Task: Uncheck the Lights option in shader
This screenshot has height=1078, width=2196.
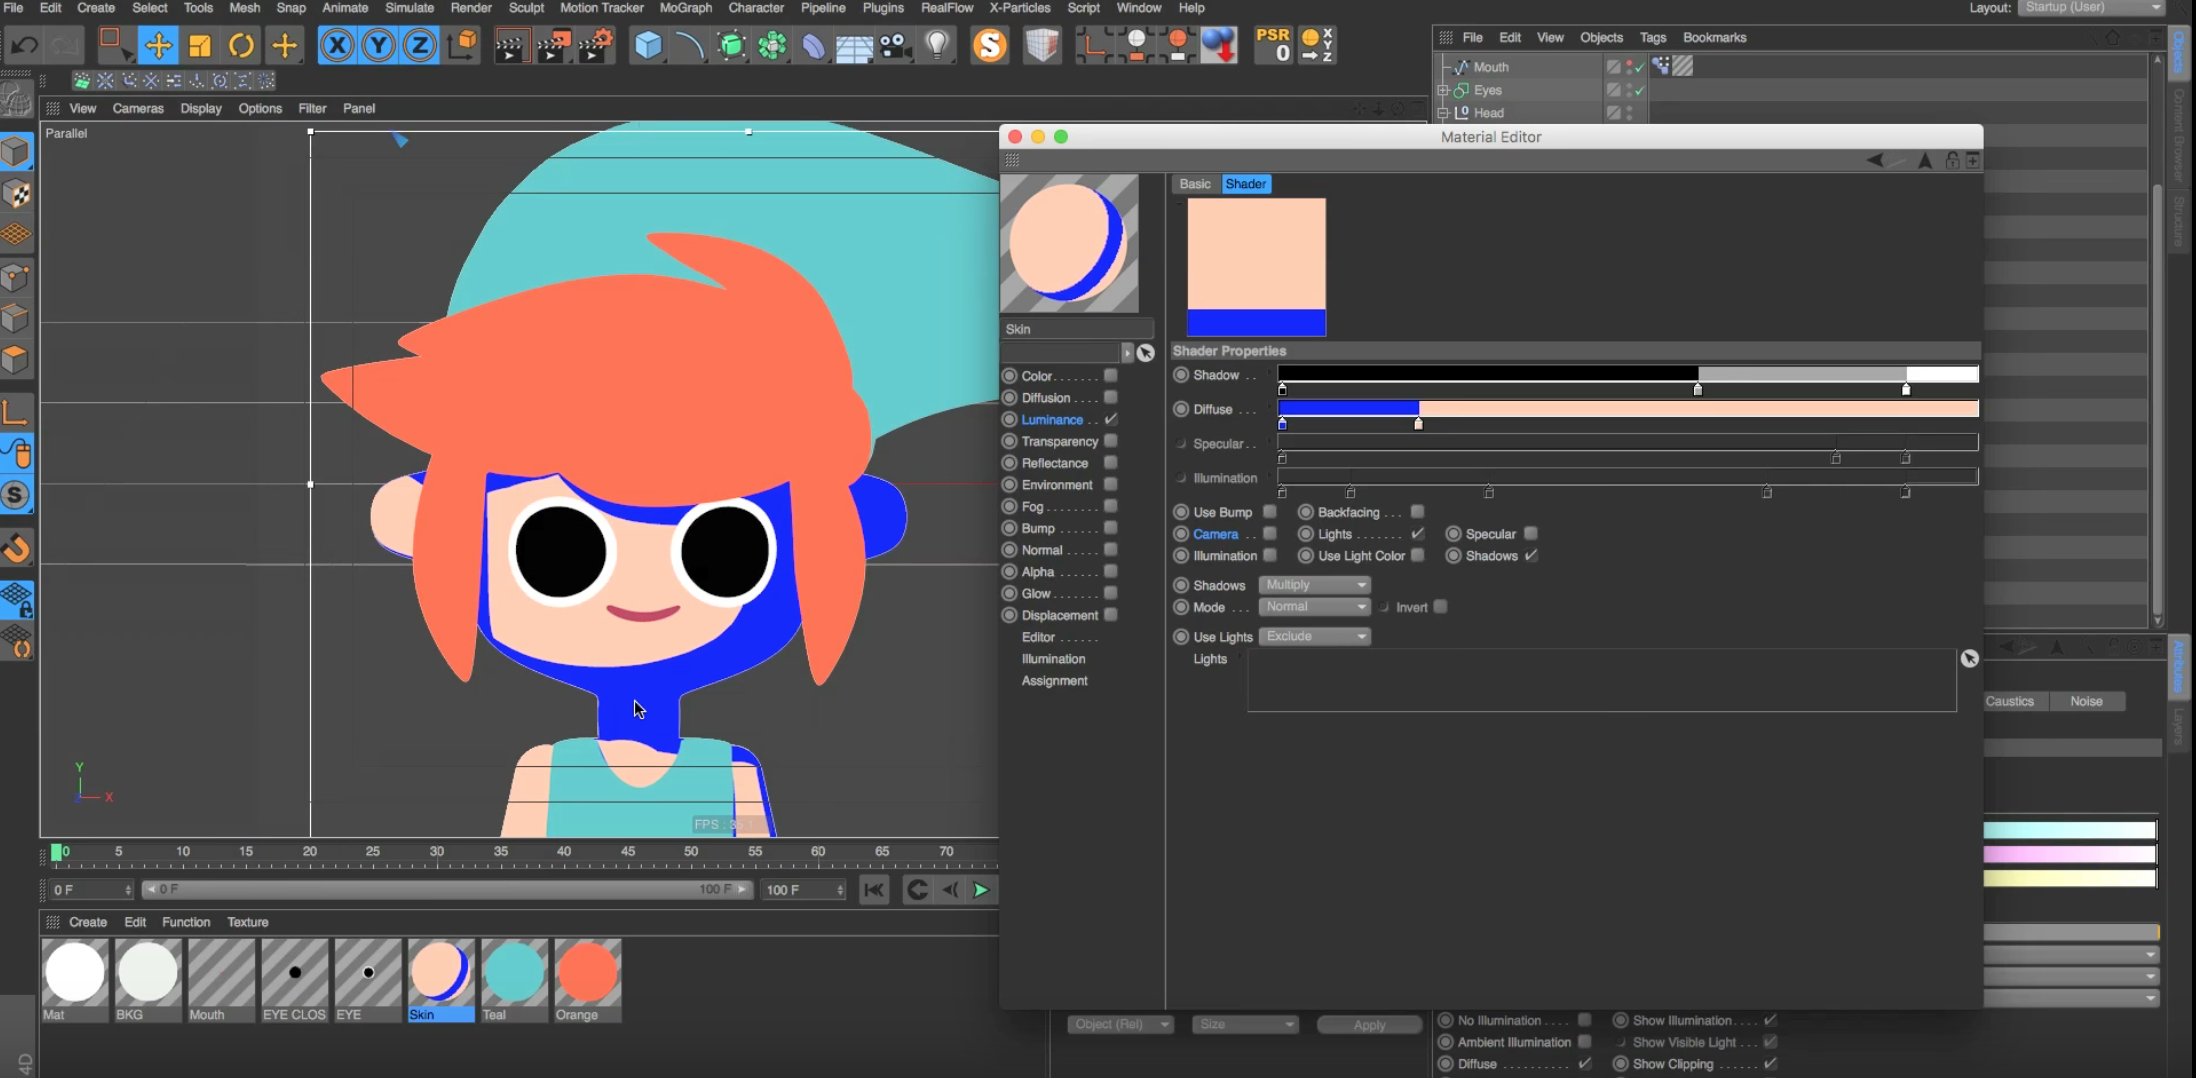Action: point(1416,534)
